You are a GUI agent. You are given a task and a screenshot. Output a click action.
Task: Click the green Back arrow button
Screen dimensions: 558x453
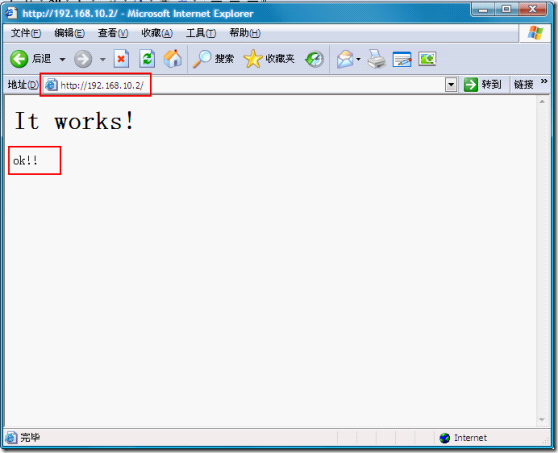(x=19, y=59)
